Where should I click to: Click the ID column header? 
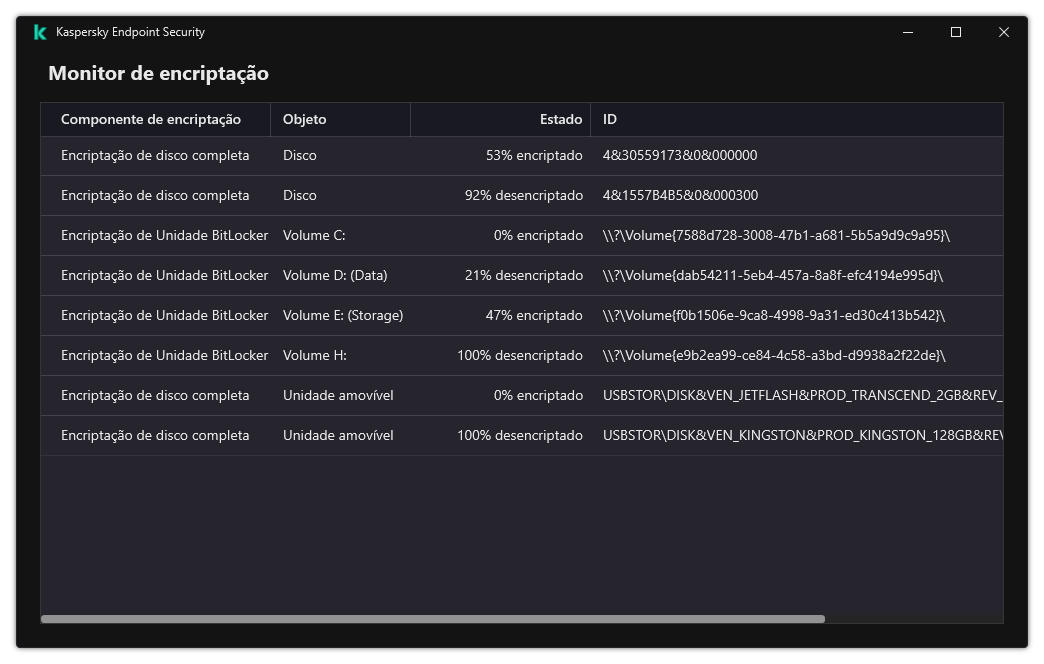click(x=610, y=119)
